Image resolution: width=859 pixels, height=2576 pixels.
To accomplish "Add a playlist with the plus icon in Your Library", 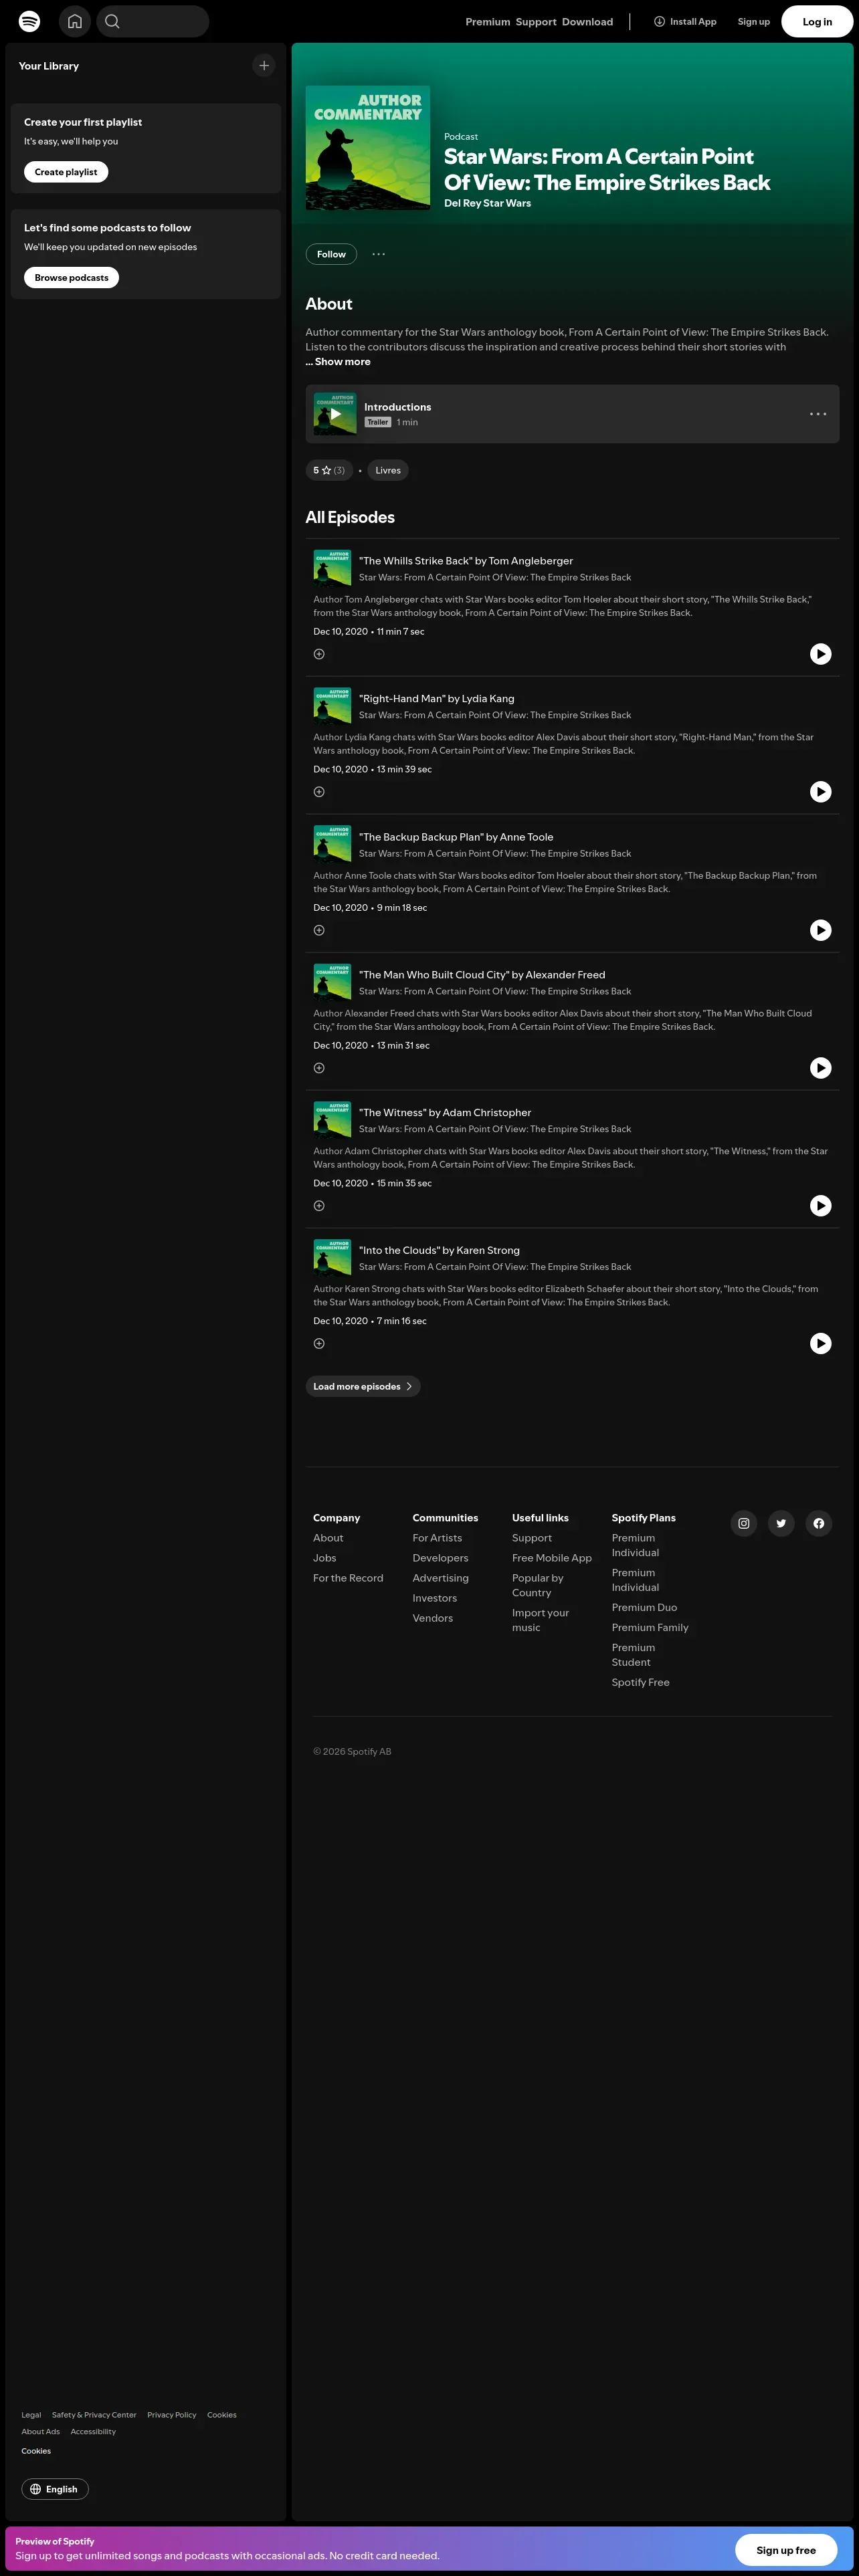I will tap(264, 66).
